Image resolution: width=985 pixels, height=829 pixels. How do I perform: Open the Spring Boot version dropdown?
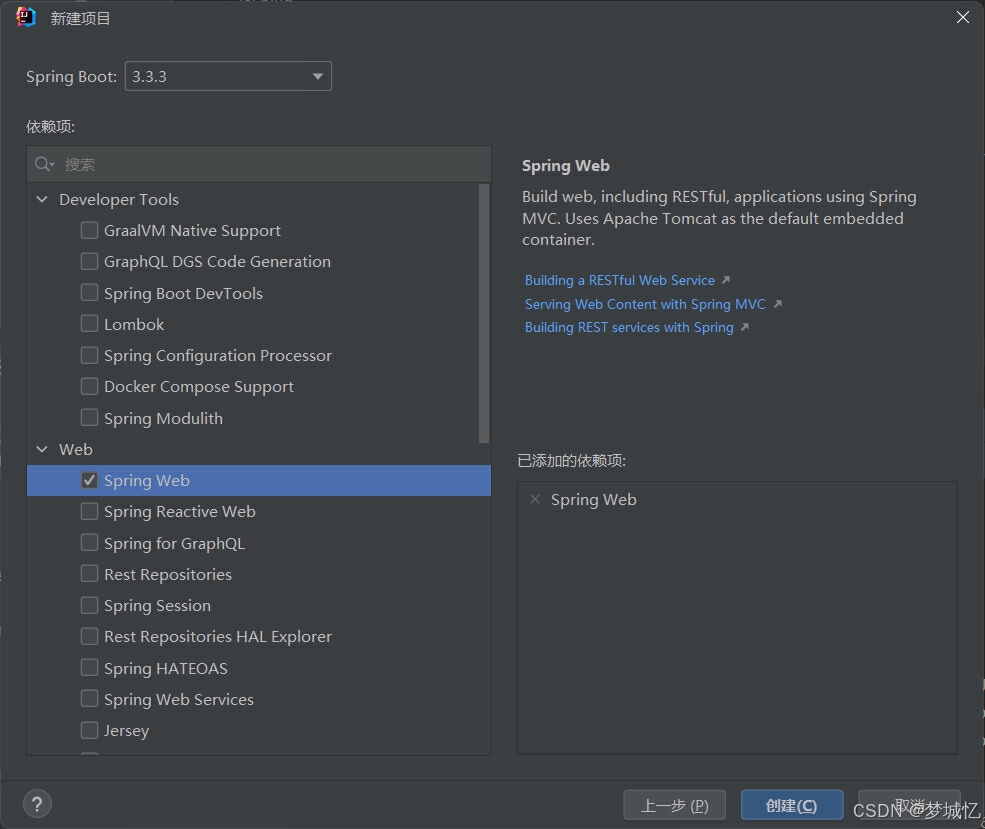click(x=228, y=76)
